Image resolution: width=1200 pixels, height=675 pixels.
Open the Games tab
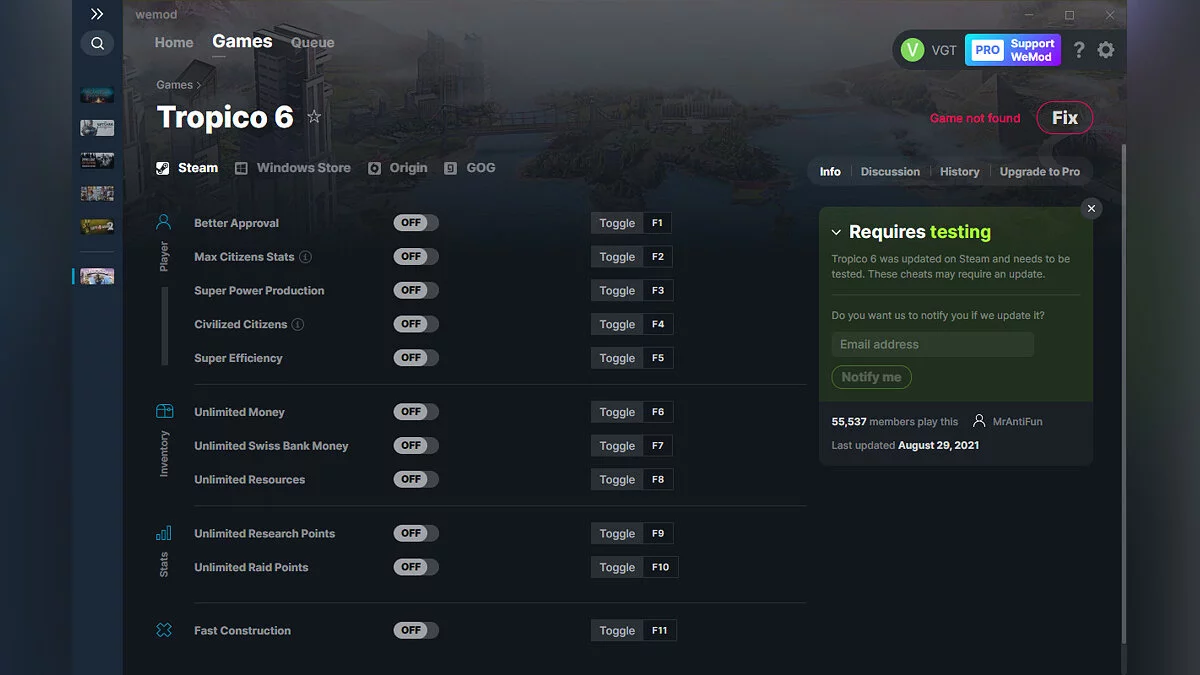242,42
